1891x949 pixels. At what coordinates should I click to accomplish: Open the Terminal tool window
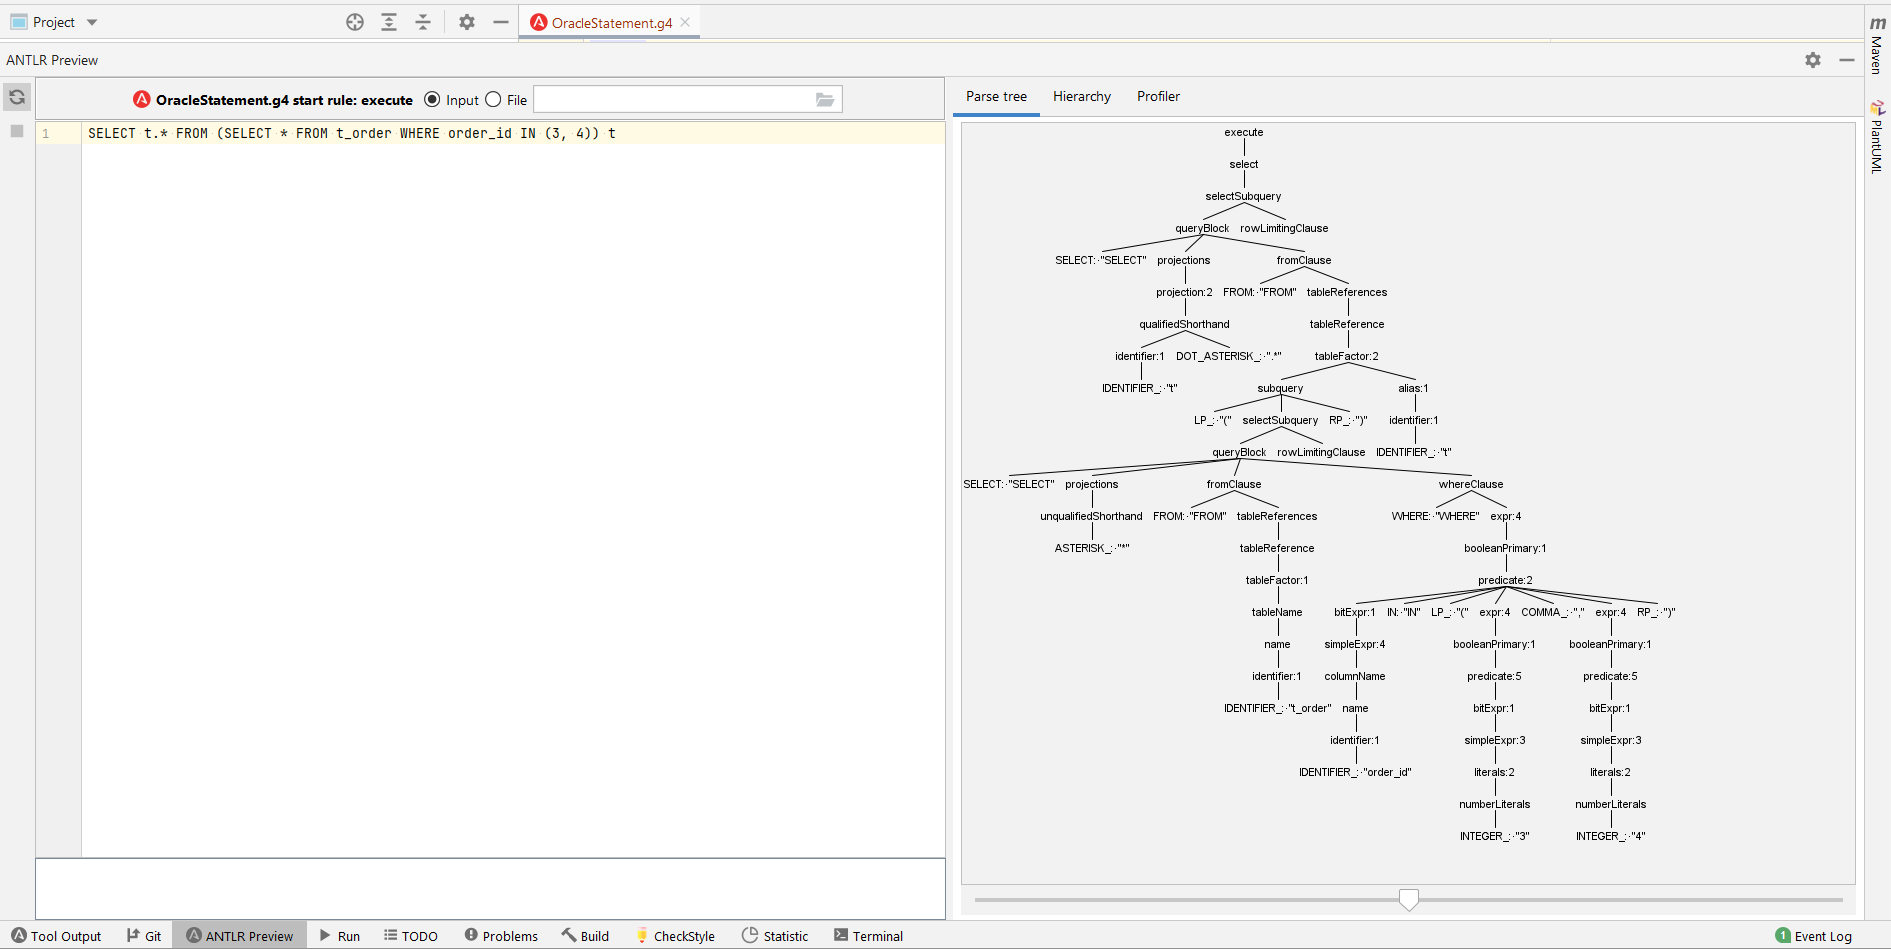pyautogui.click(x=869, y=935)
